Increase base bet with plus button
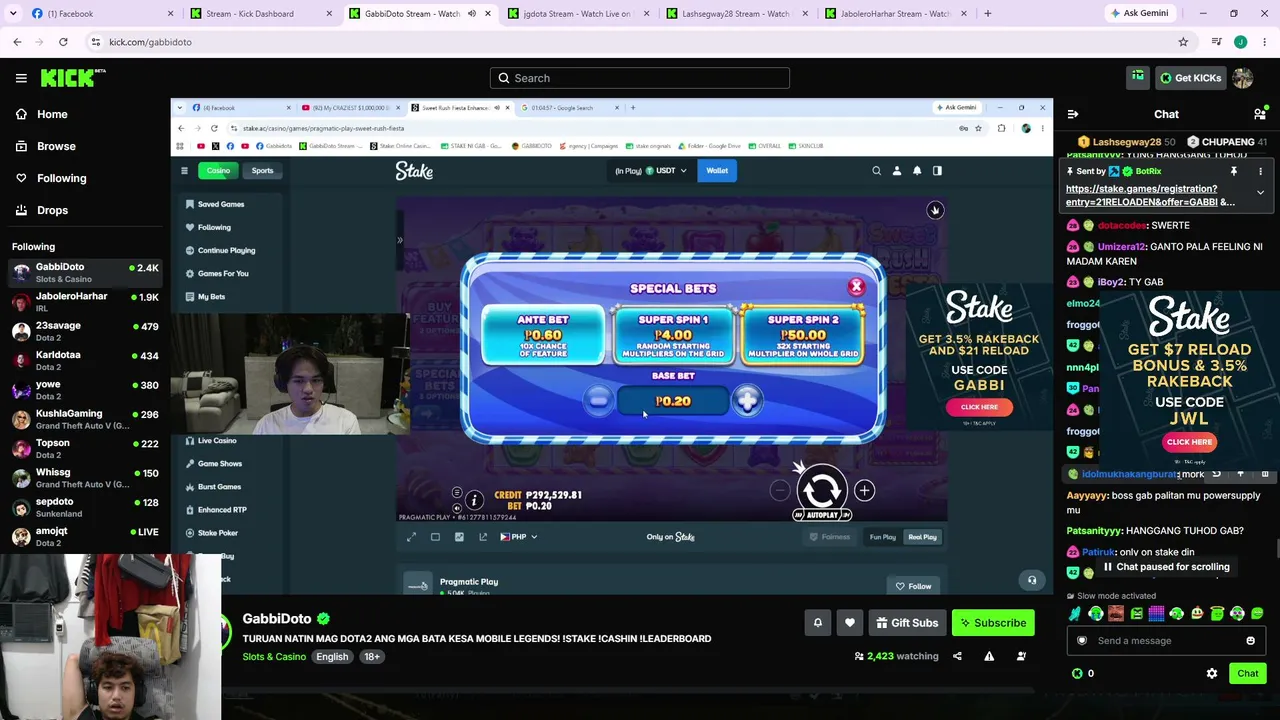This screenshot has height=720, width=1280. coord(747,401)
